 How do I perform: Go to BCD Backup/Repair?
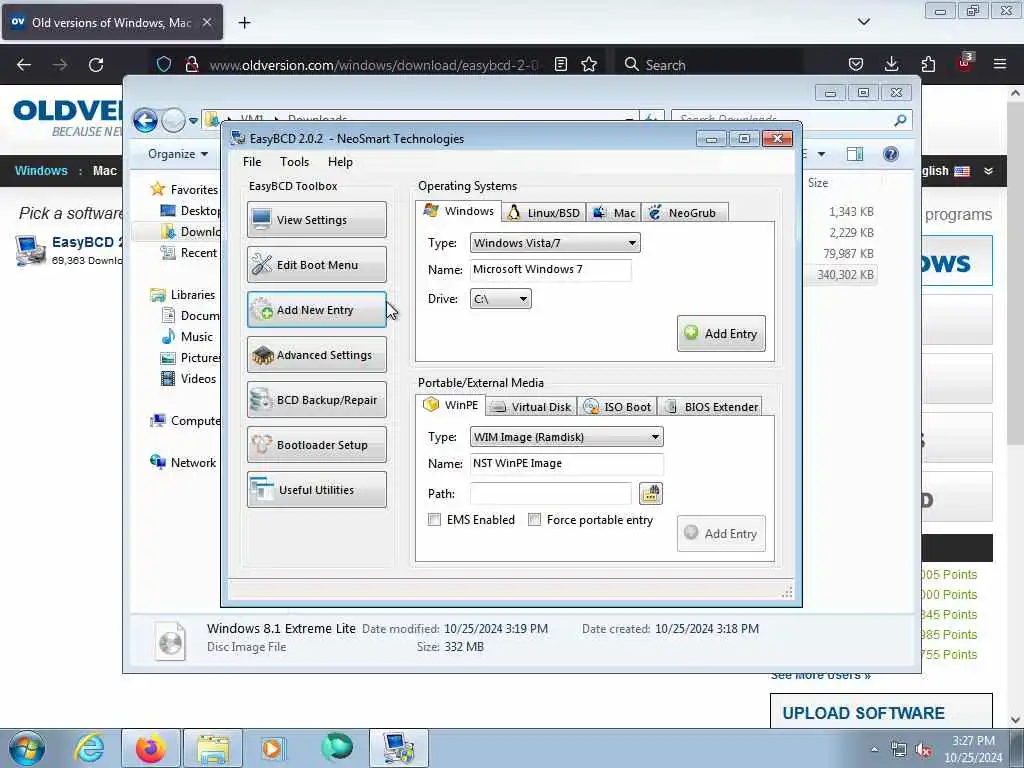click(x=317, y=400)
